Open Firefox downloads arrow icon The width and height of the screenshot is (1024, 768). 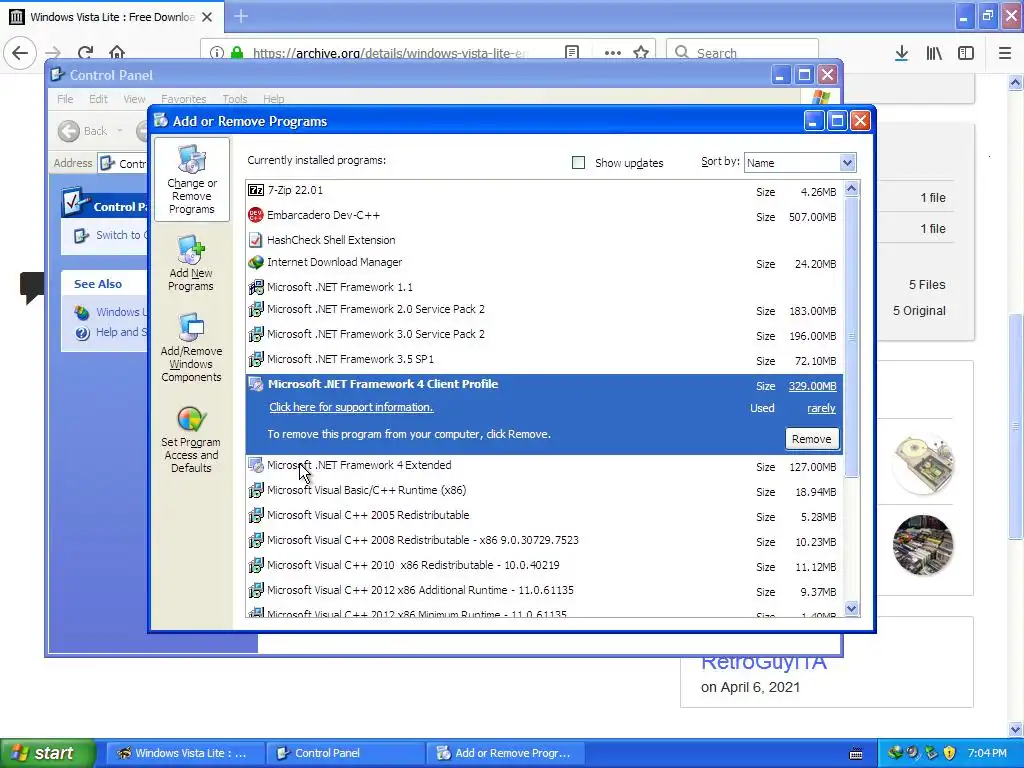(x=901, y=53)
